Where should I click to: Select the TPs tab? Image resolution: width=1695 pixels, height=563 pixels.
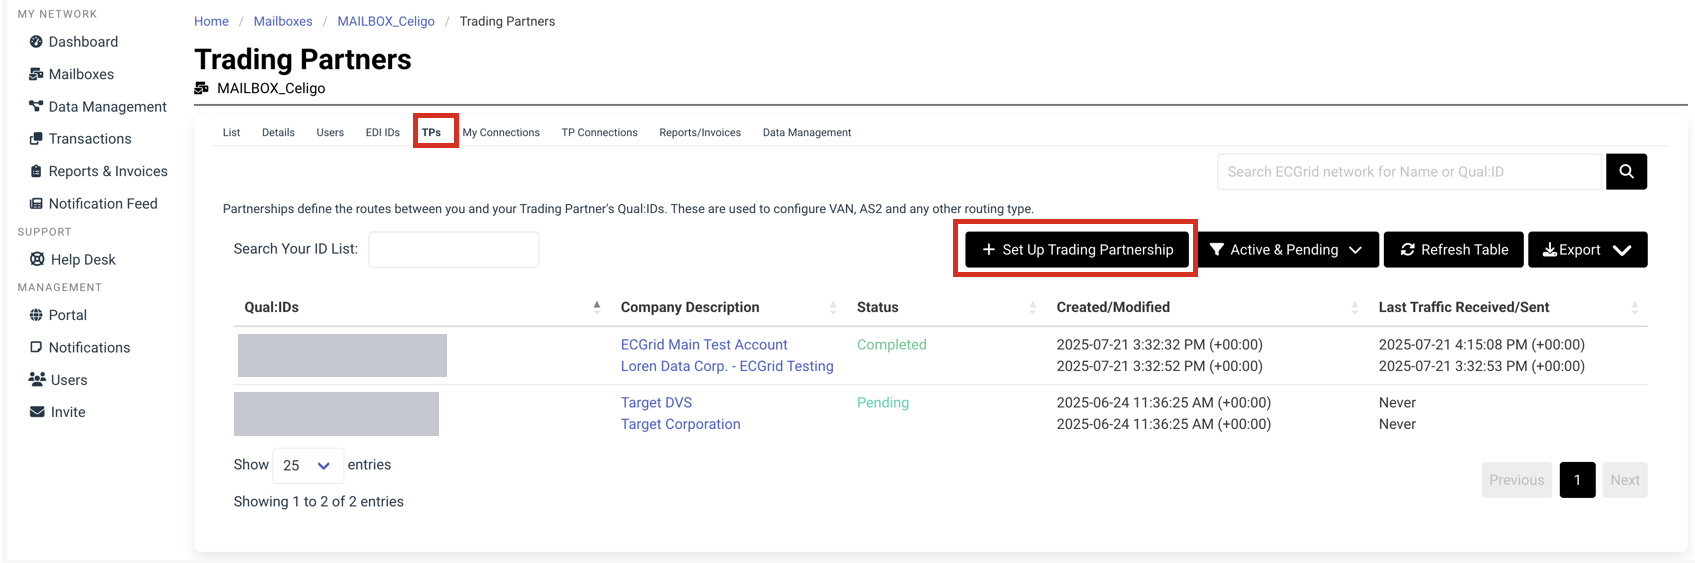pos(431,132)
